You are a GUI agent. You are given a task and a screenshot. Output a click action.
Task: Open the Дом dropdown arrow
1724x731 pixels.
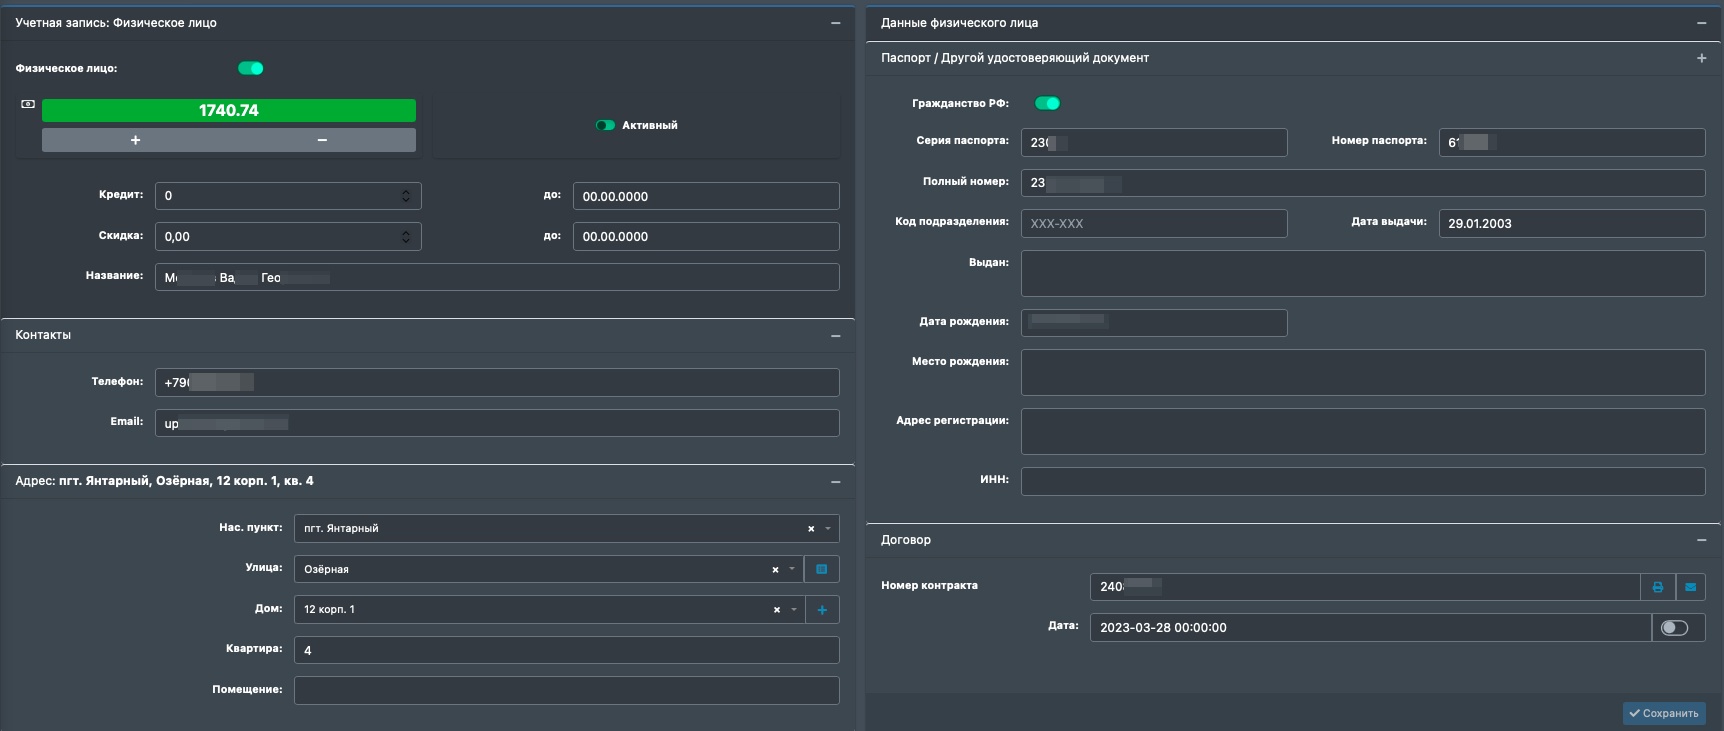click(794, 610)
